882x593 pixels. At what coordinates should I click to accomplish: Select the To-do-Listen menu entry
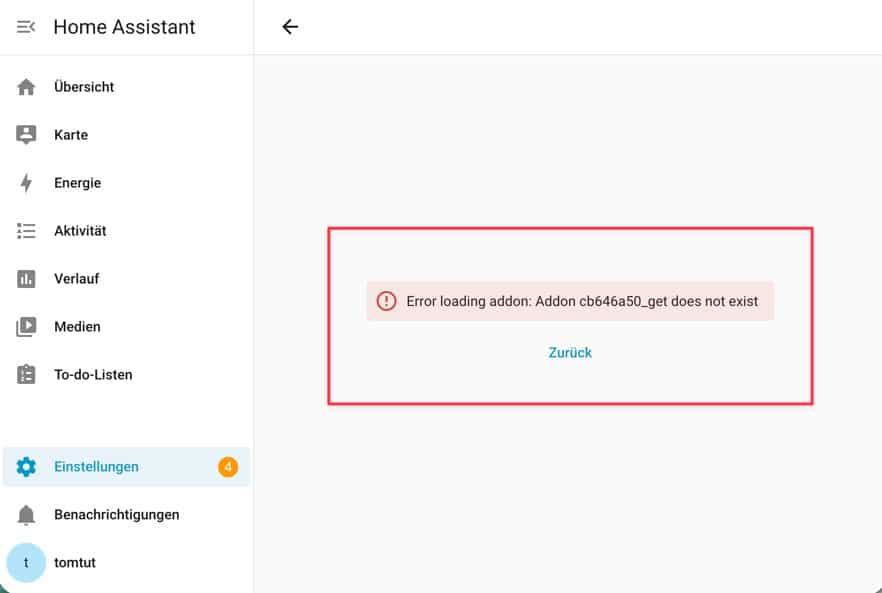pyautogui.click(x=93, y=375)
